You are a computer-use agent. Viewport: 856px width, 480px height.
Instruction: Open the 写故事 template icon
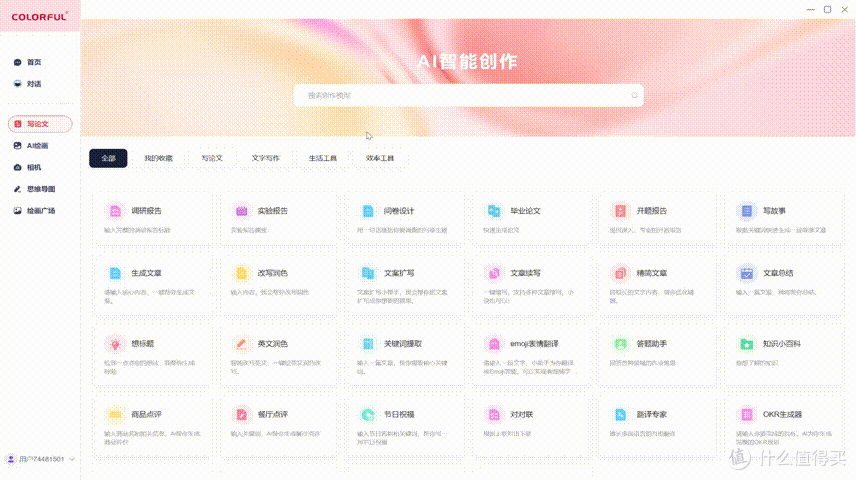pos(747,211)
